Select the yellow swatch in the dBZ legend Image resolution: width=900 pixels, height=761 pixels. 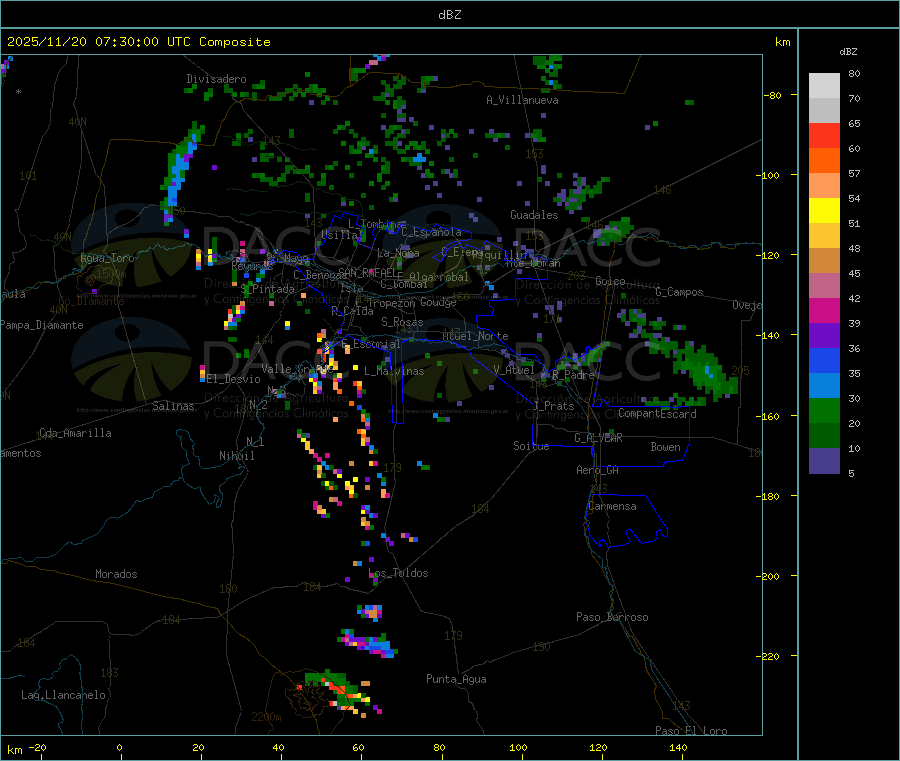pos(824,211)
